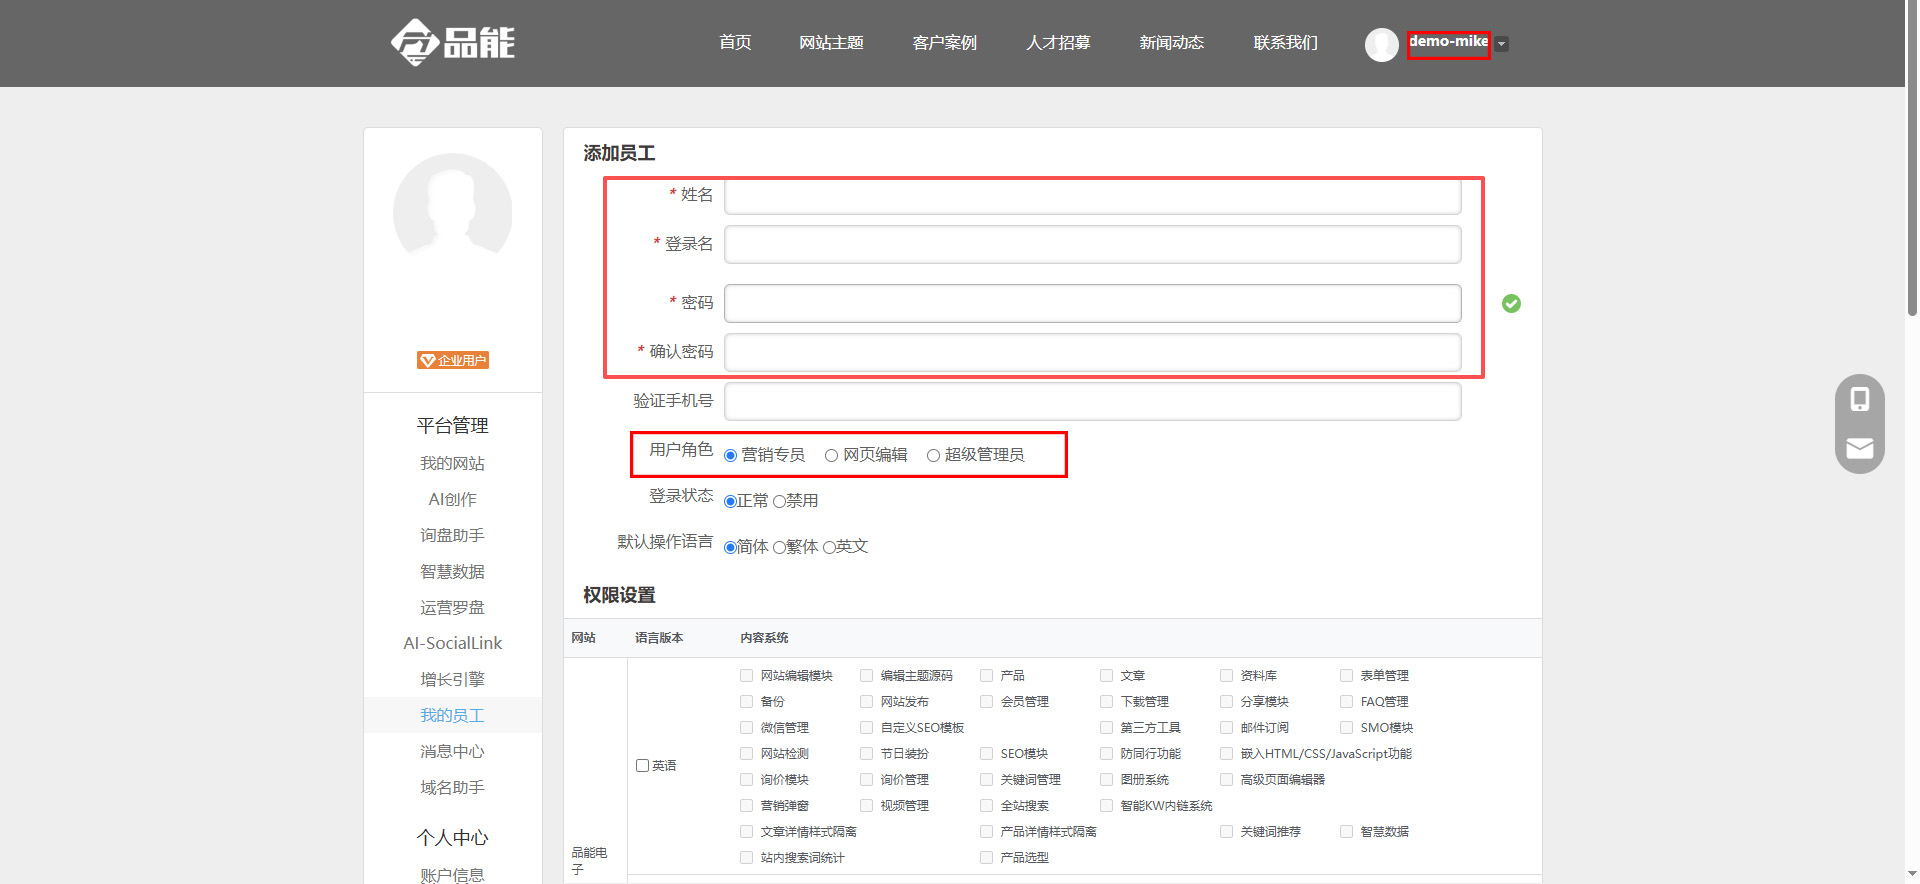Click the 登录名 input field

[1092, 244]
